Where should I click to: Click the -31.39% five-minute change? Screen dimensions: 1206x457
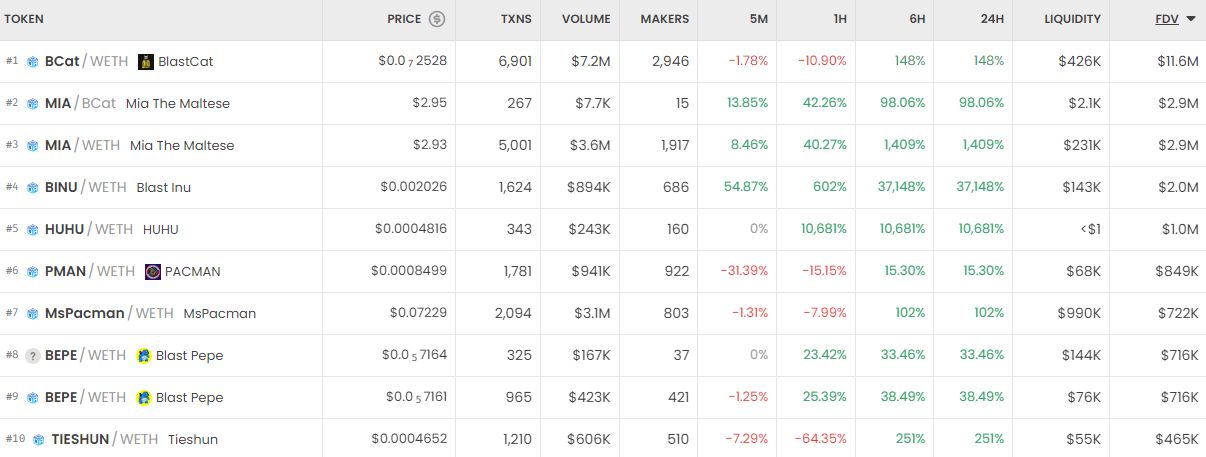745,271
